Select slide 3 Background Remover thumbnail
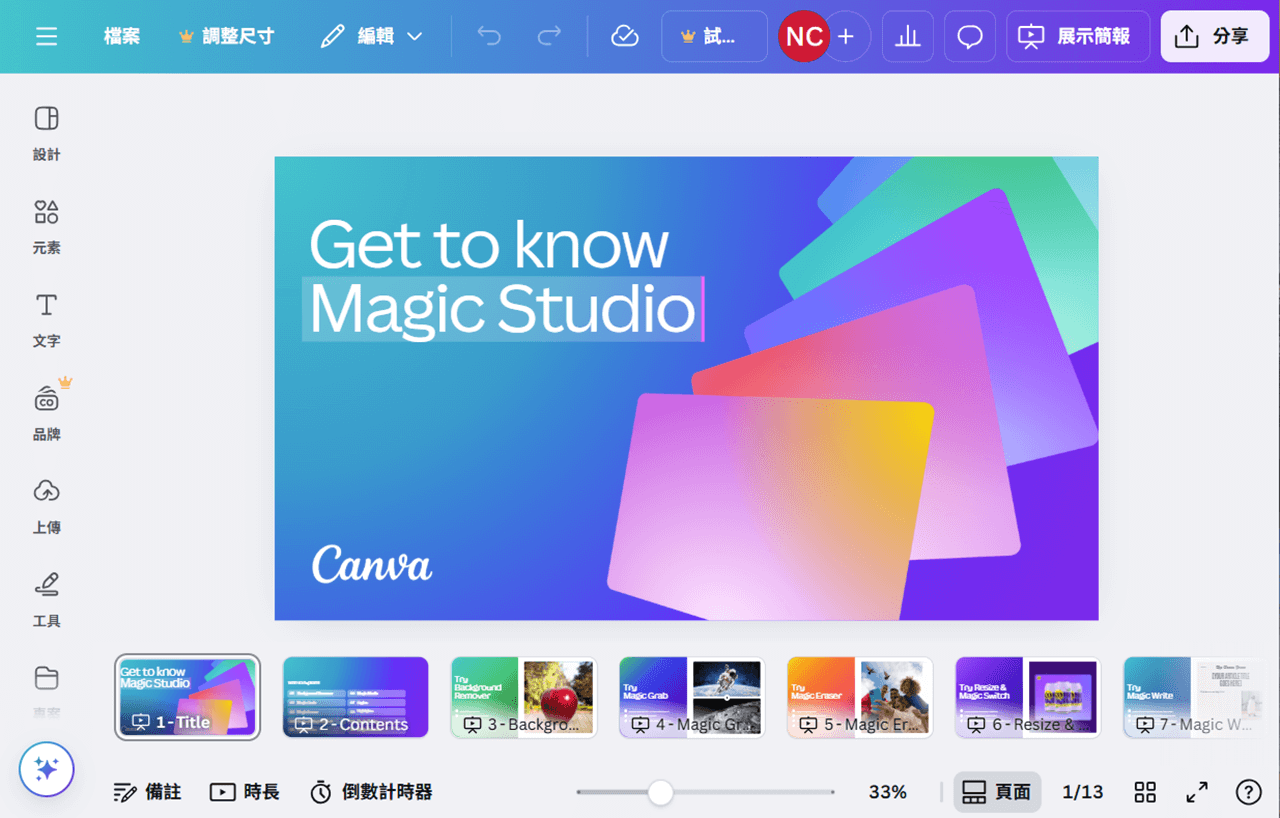 pyautogui.click(x=524, y=697)
